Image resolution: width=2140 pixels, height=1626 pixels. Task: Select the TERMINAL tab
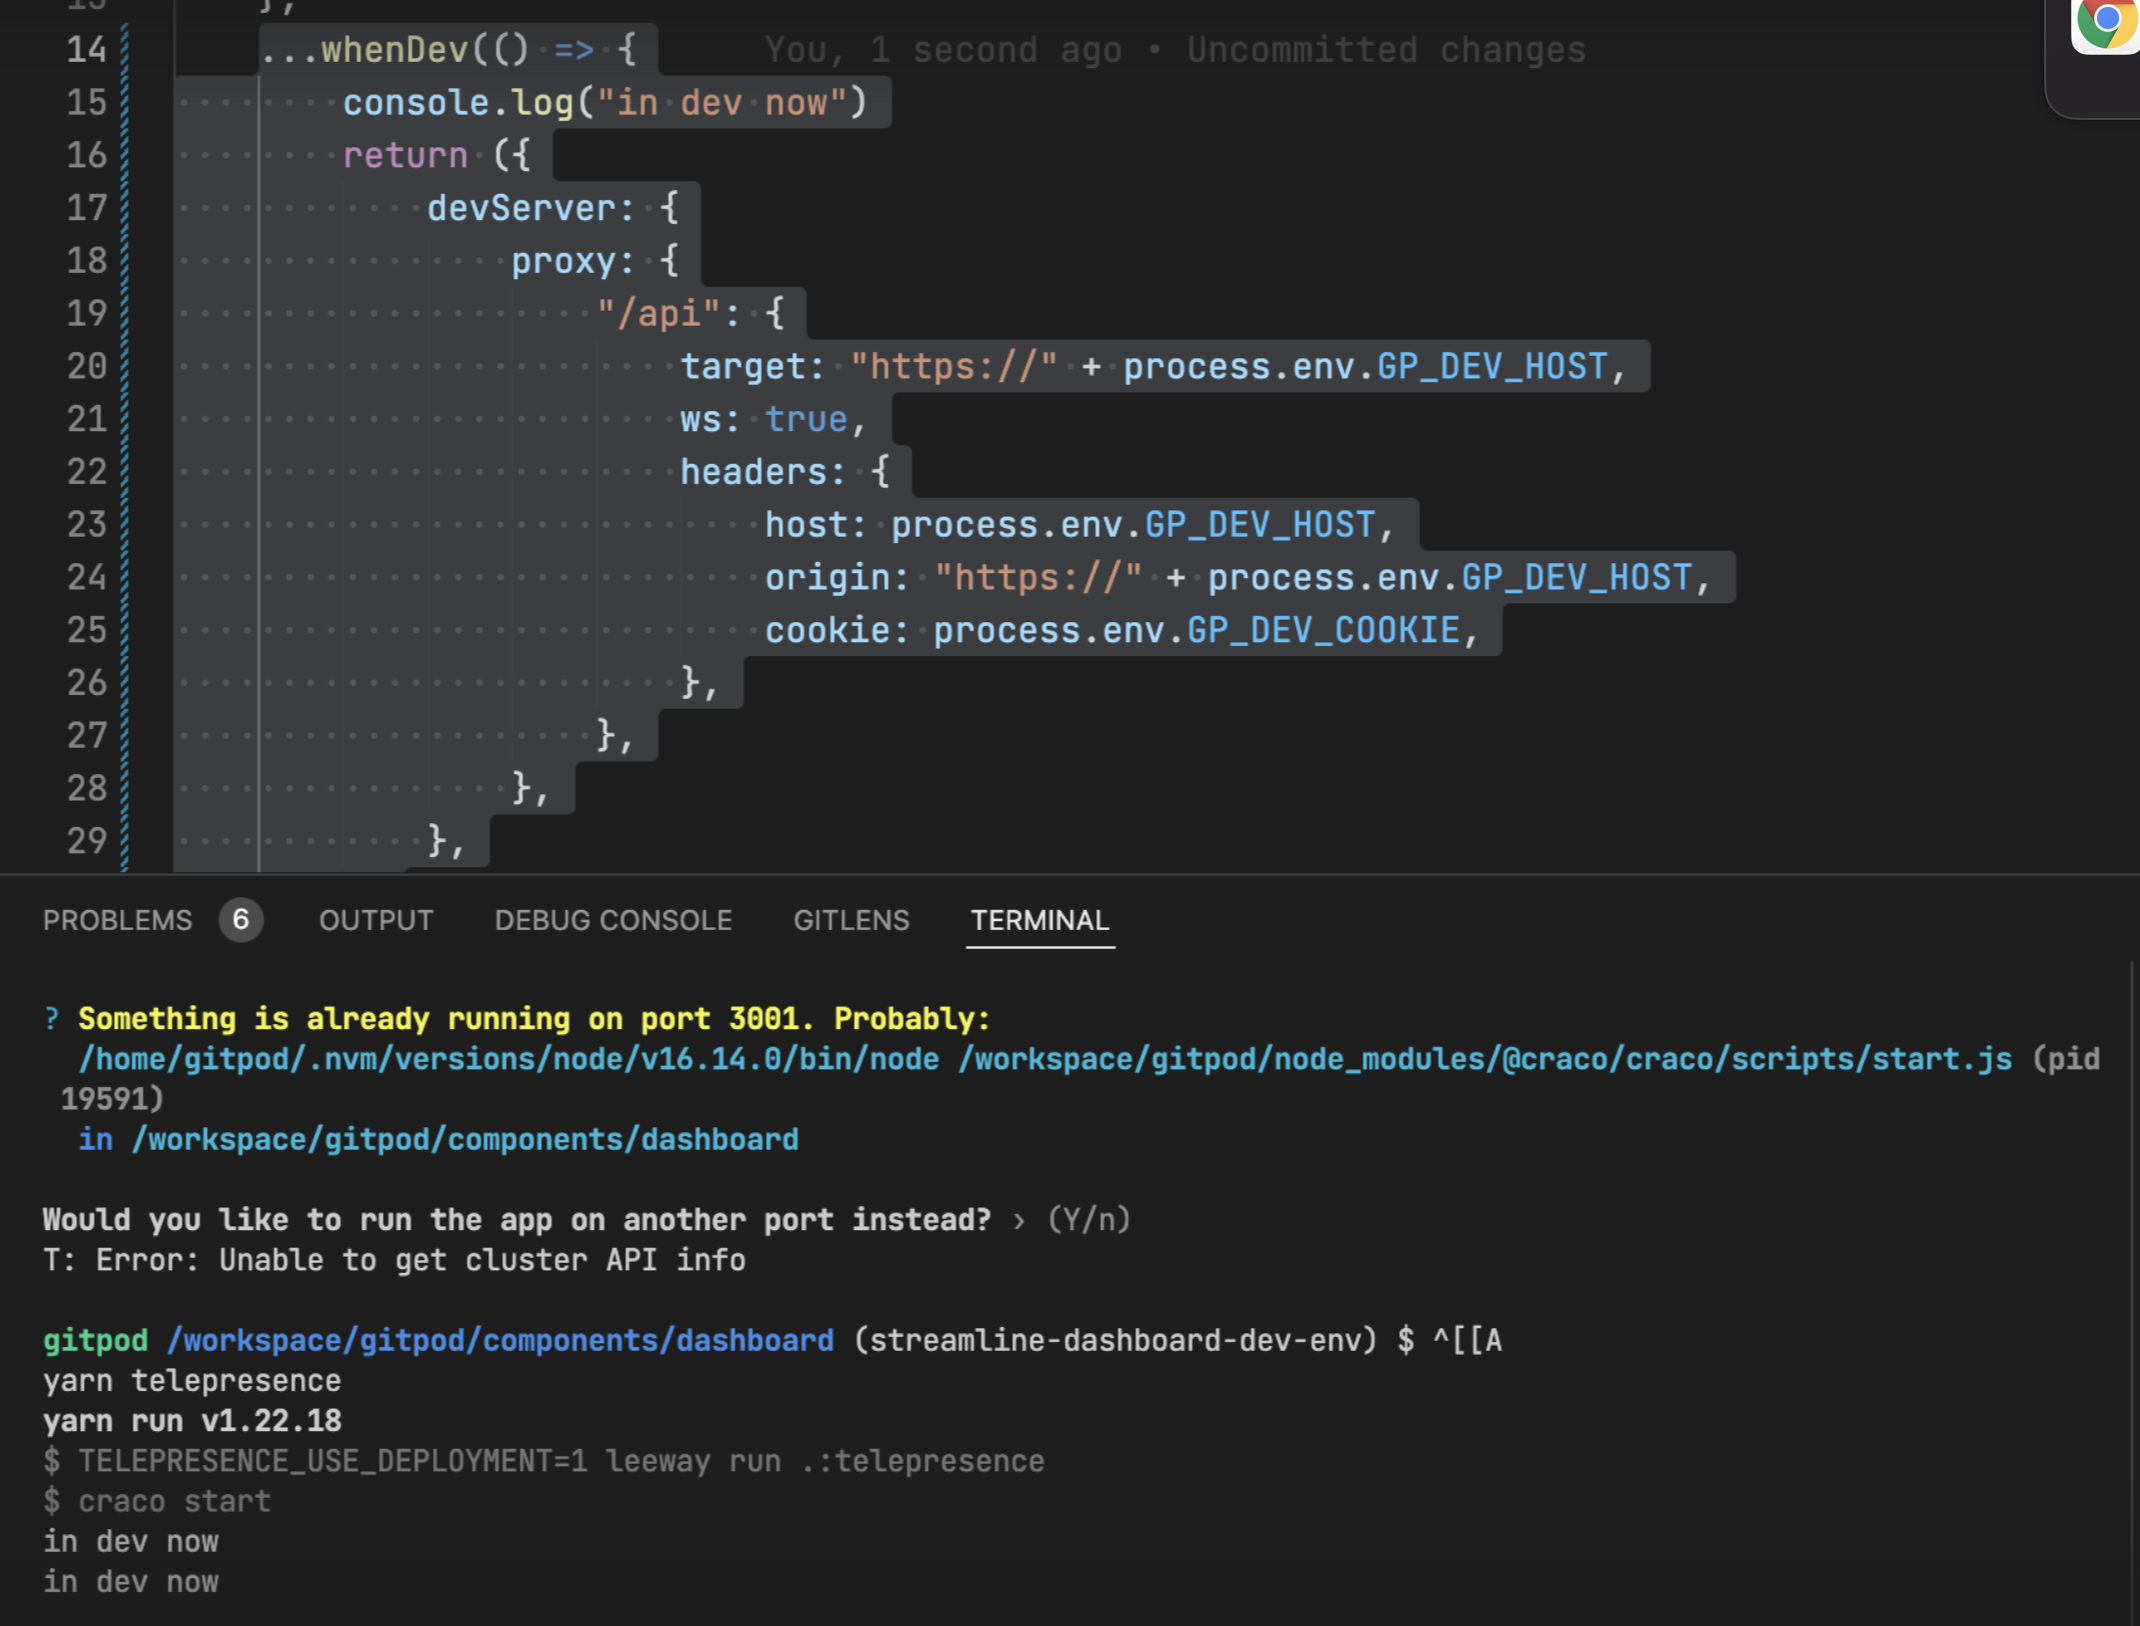1040,920
